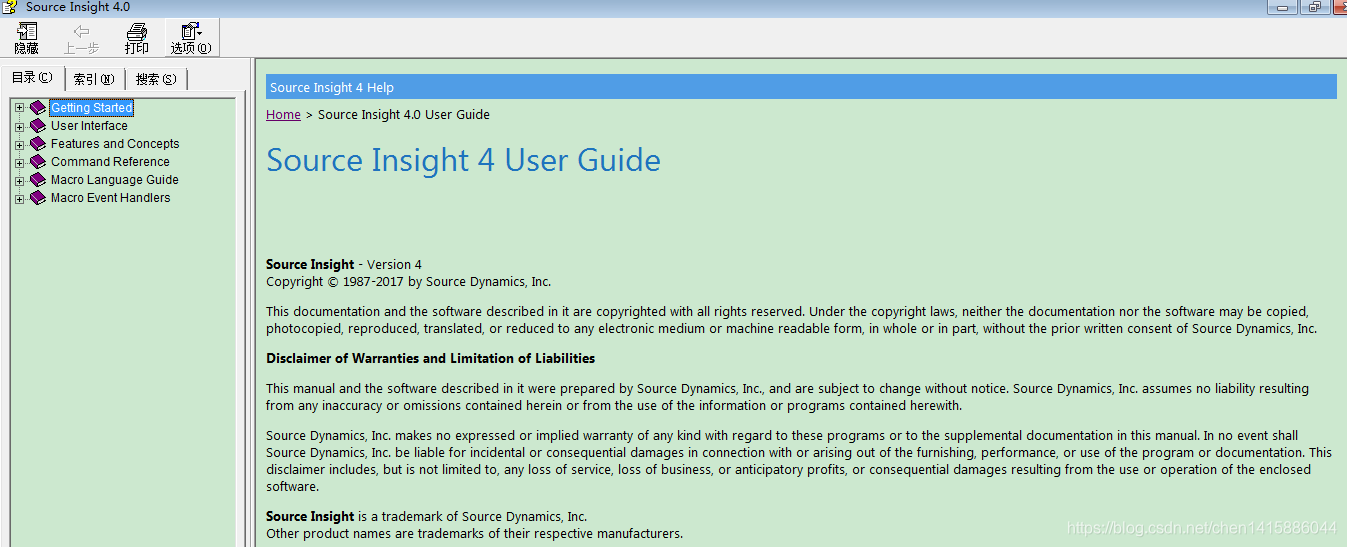The image size is (1347, 547).
Task: Expand the Features and Concepts node
Action: [19, 144]
